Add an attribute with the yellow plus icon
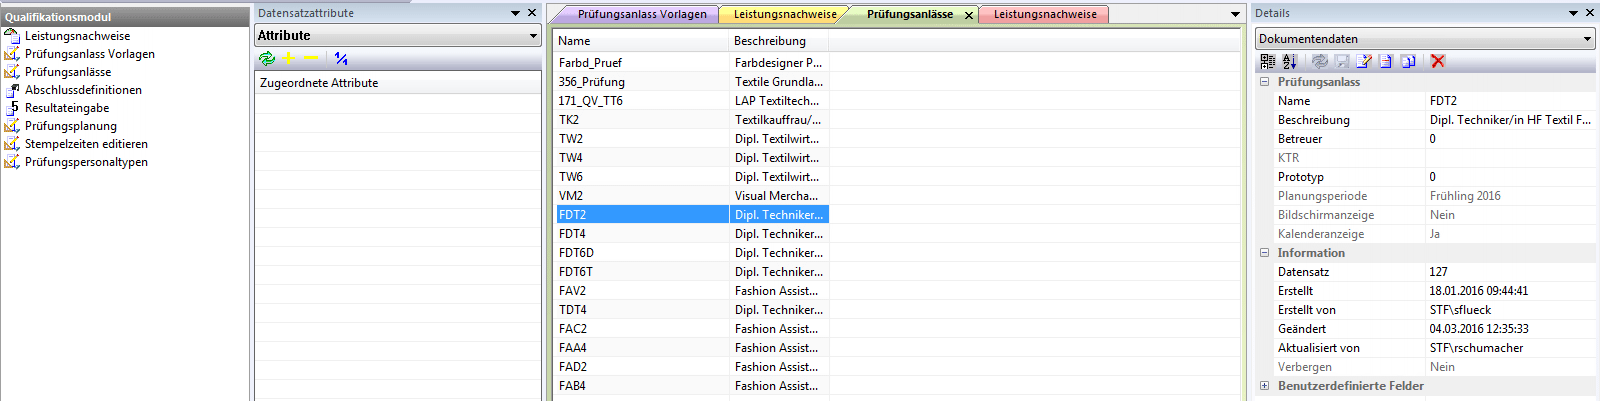This screenshot has height=401, width=1600. coord(289,59)
